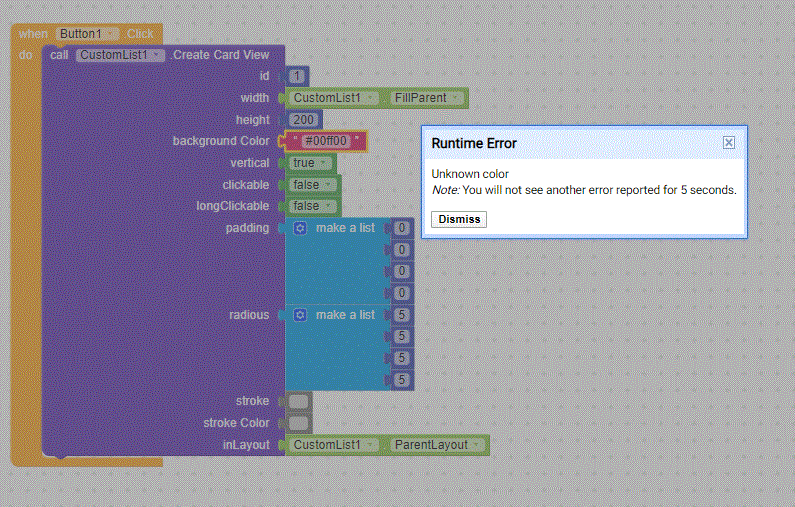Click the 'longClickable' parameter label
The image size is (795, 507).
point(233,206)
